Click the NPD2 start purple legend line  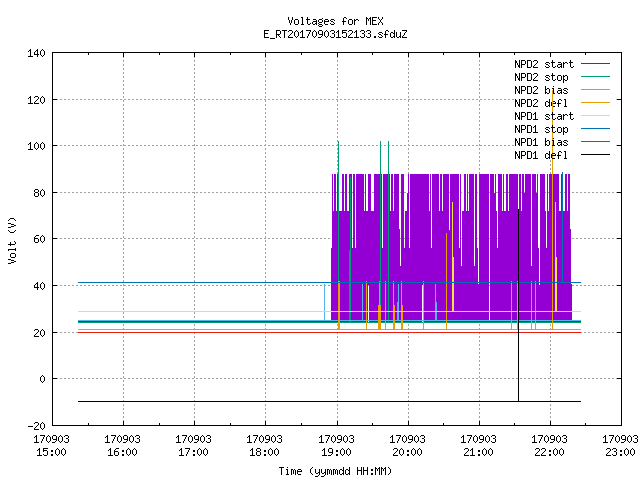click(595, 64)
